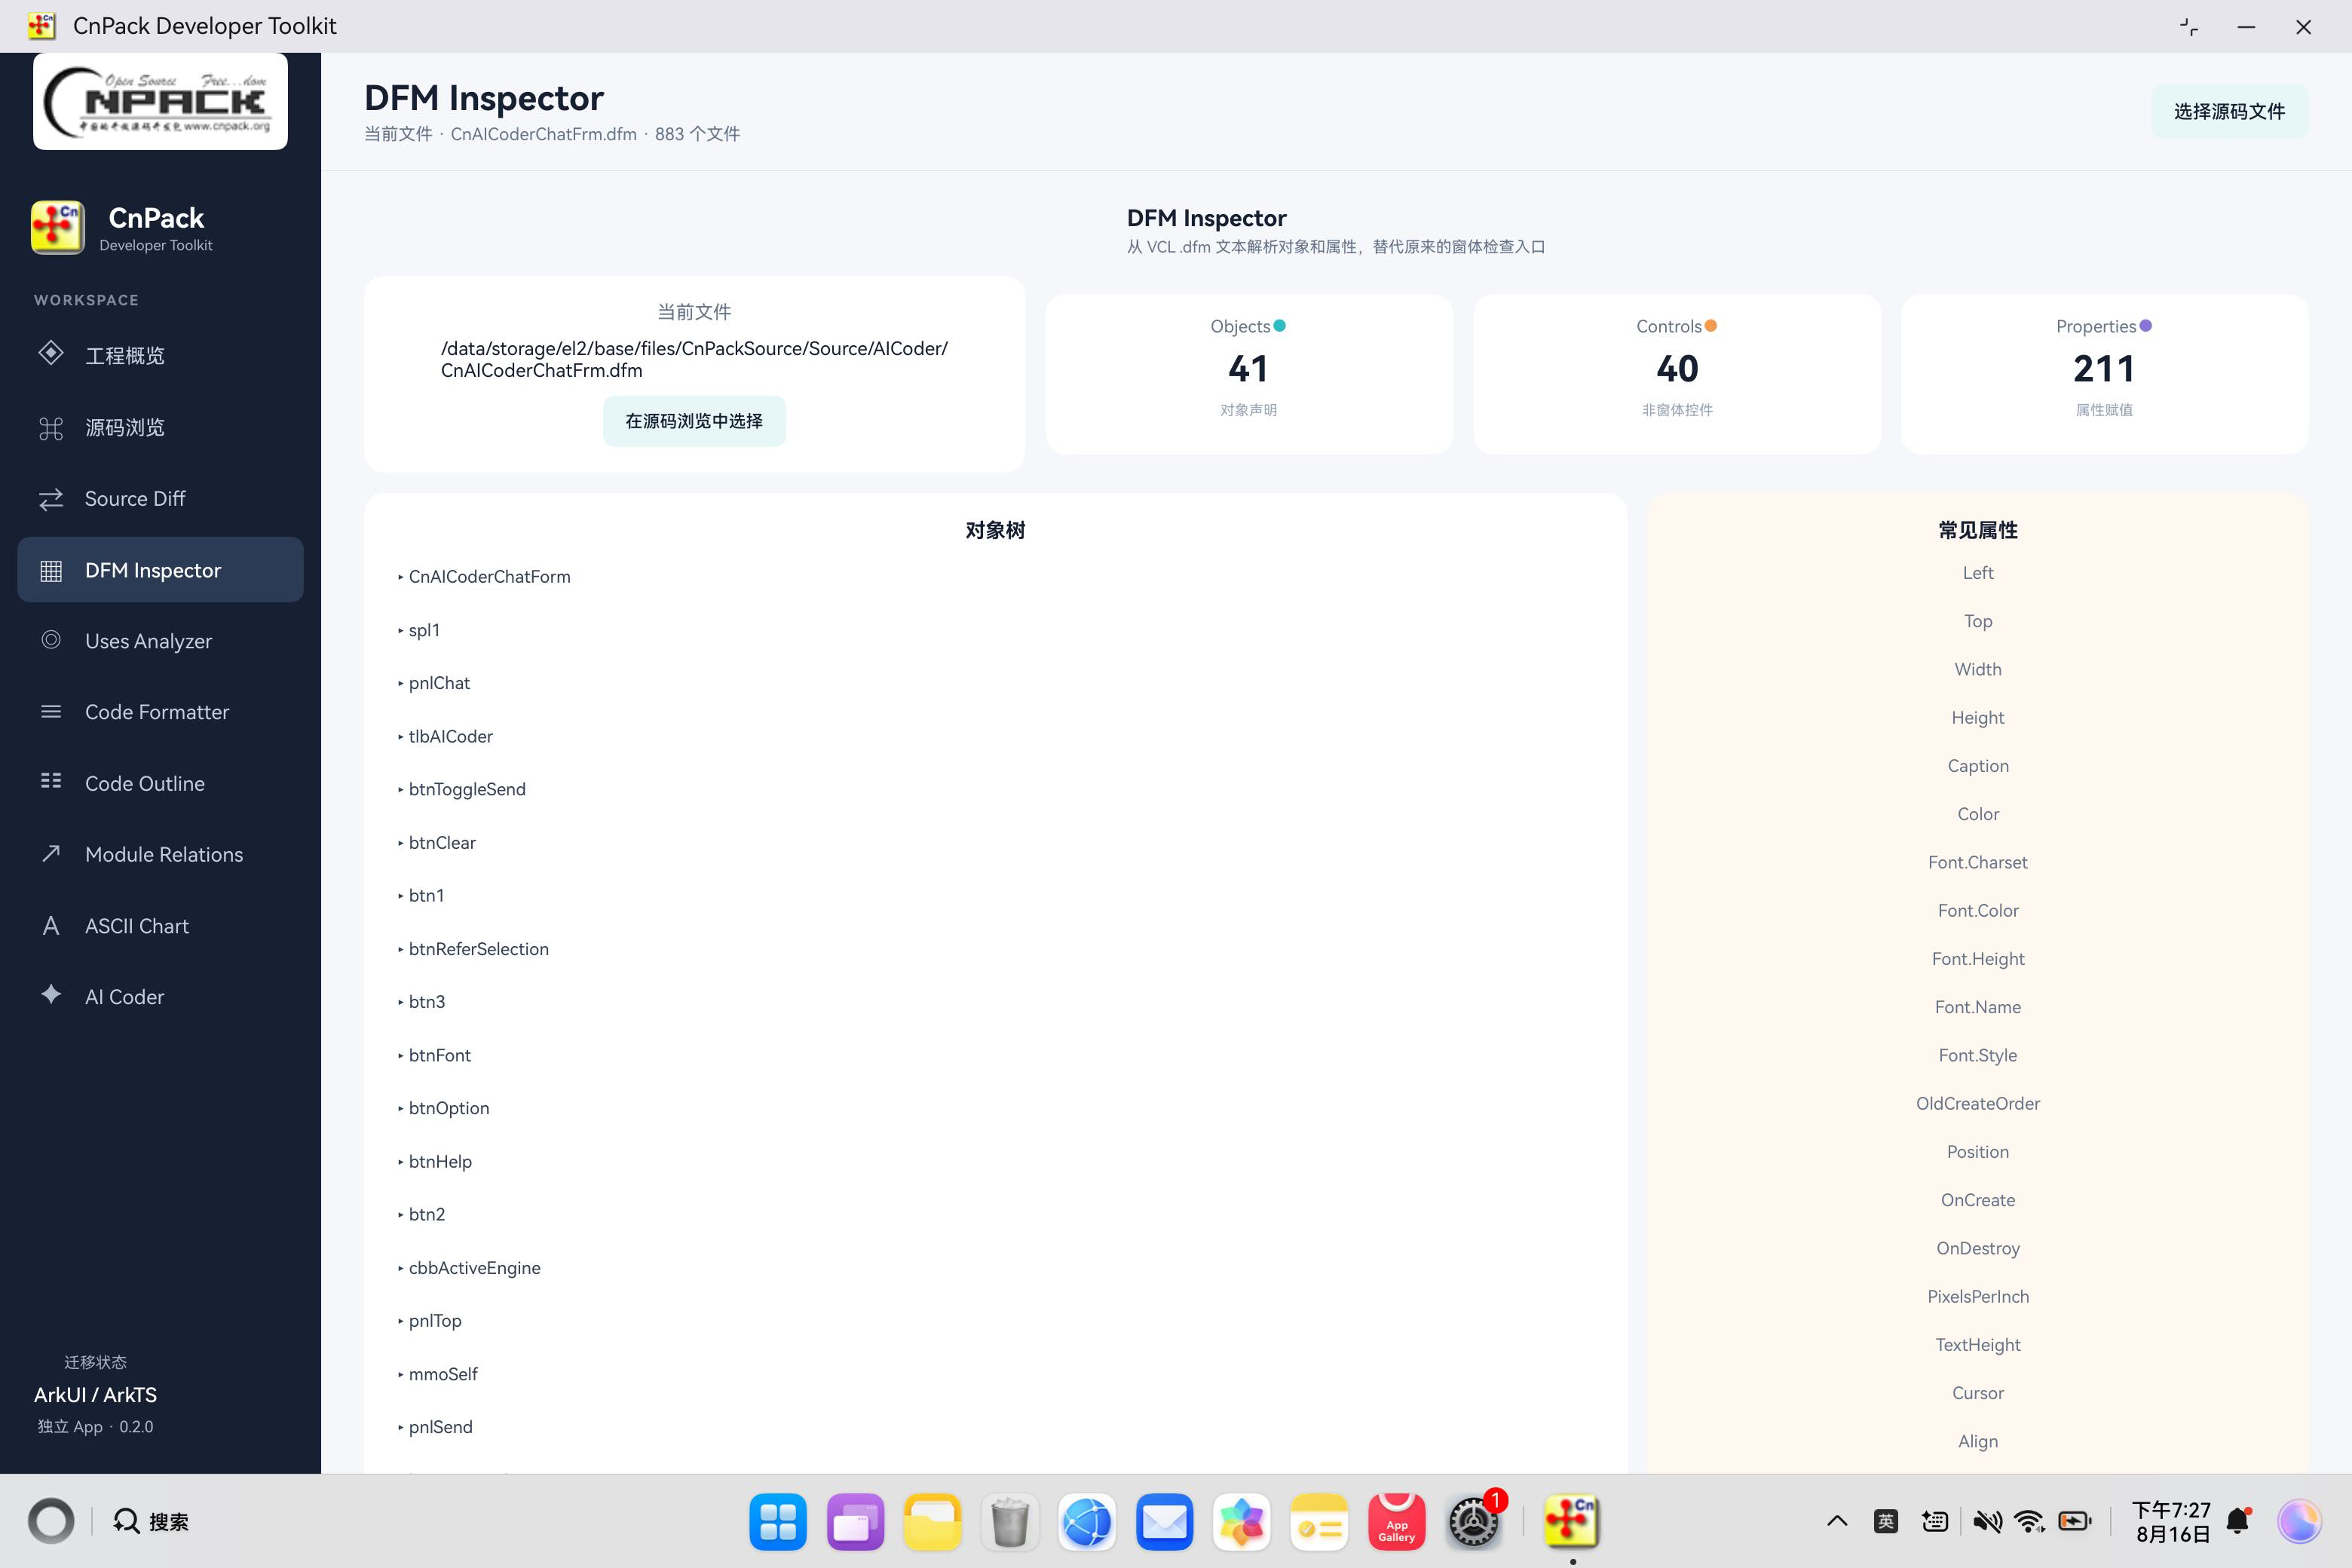Click the 源码浏览 command icon in sidebar
The image size is (2352, 1568).
[x=51, y=428]
